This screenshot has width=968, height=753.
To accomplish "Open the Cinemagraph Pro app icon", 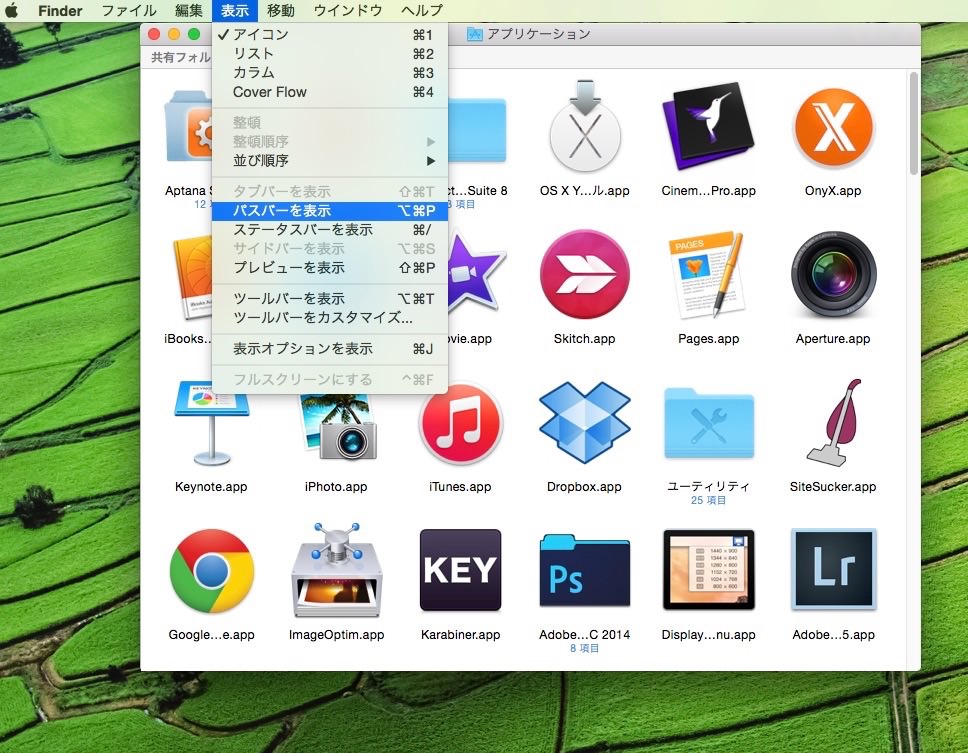I will pos(708,127).
